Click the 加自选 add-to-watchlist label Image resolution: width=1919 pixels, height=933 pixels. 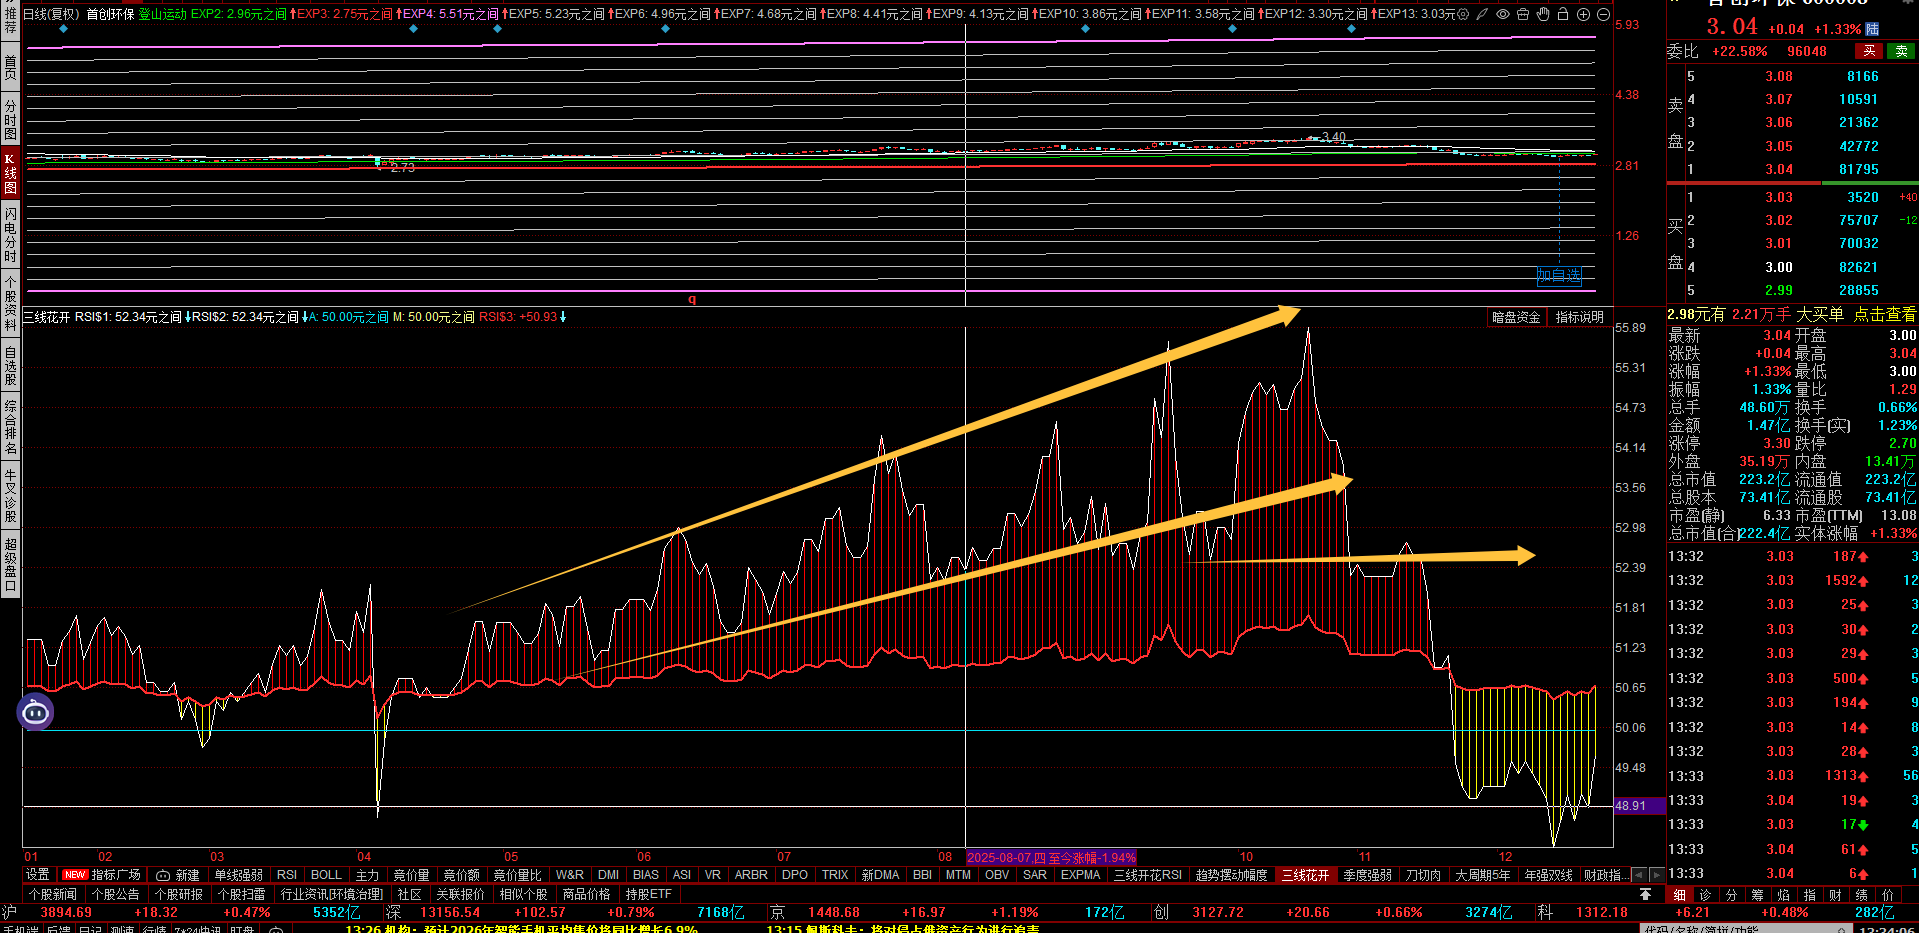click(x=1559, y=275)
